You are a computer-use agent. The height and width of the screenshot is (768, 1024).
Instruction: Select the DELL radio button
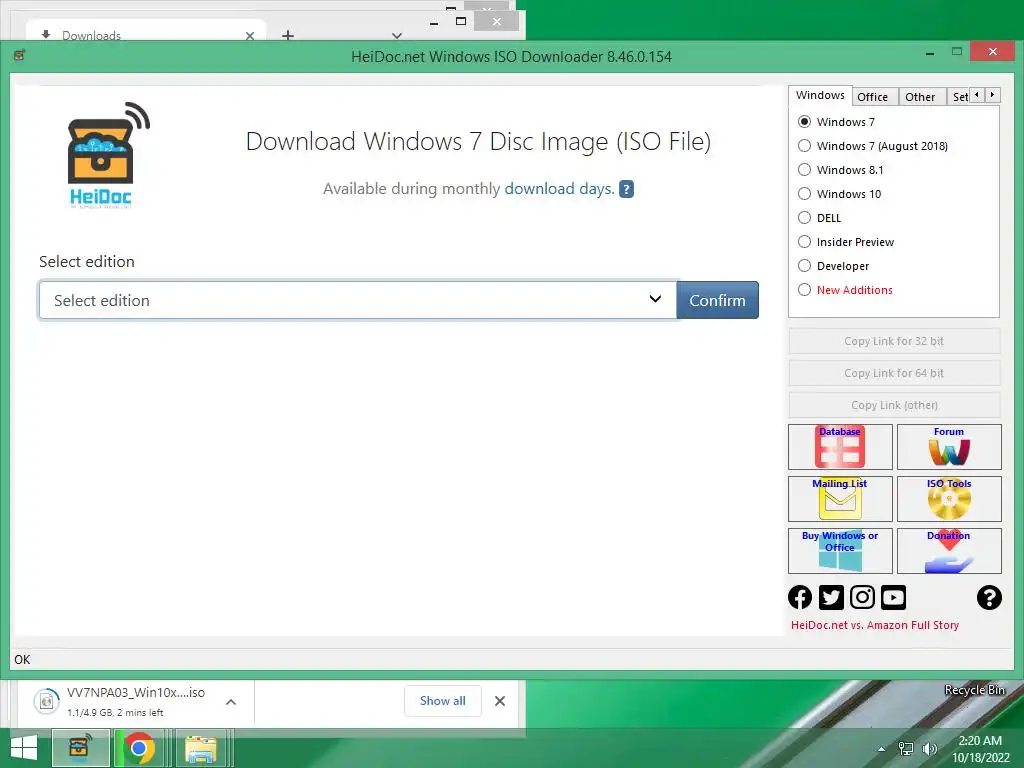pos(805,217)
